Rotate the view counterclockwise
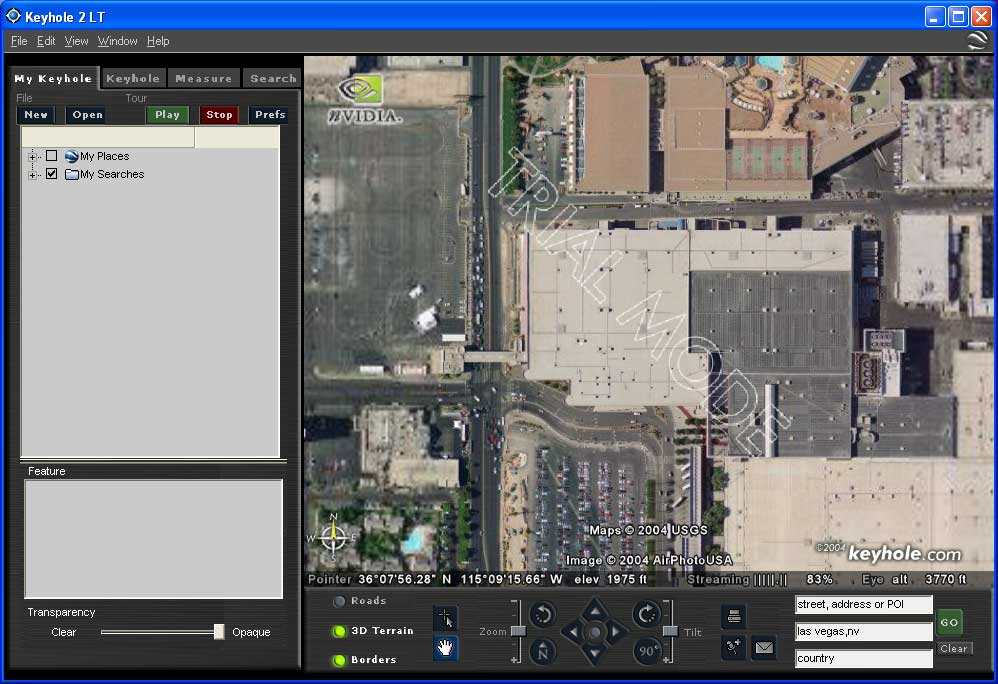Image resolution: width=998 pixels, height=684 pixels. tap(543, 615)
